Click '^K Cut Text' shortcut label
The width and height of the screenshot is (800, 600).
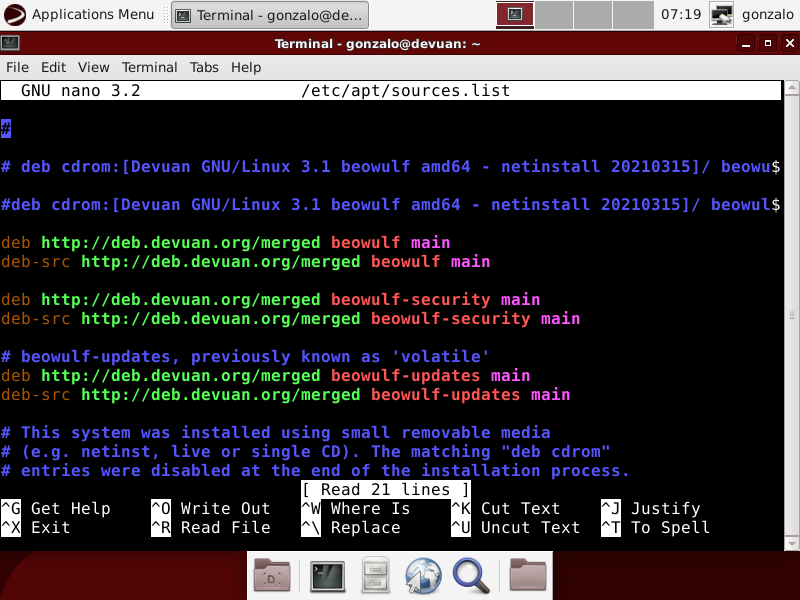pyautogui.click(x=506, y=509)
